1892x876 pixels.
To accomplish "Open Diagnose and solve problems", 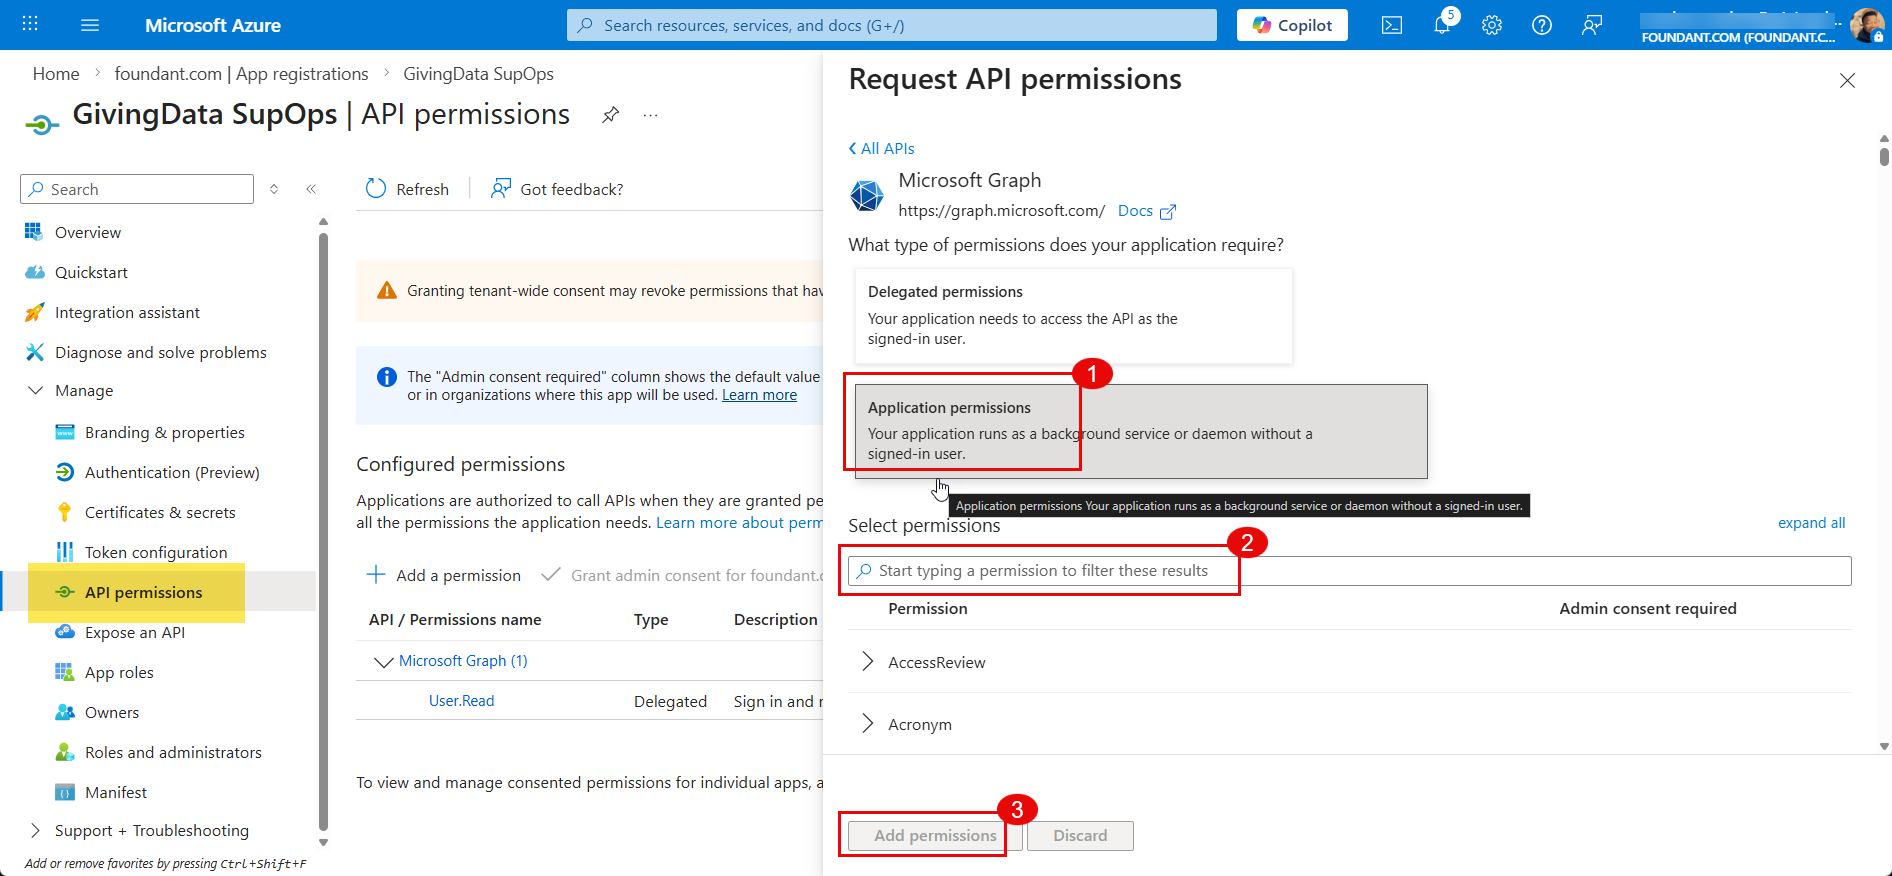I will [160, 352].
